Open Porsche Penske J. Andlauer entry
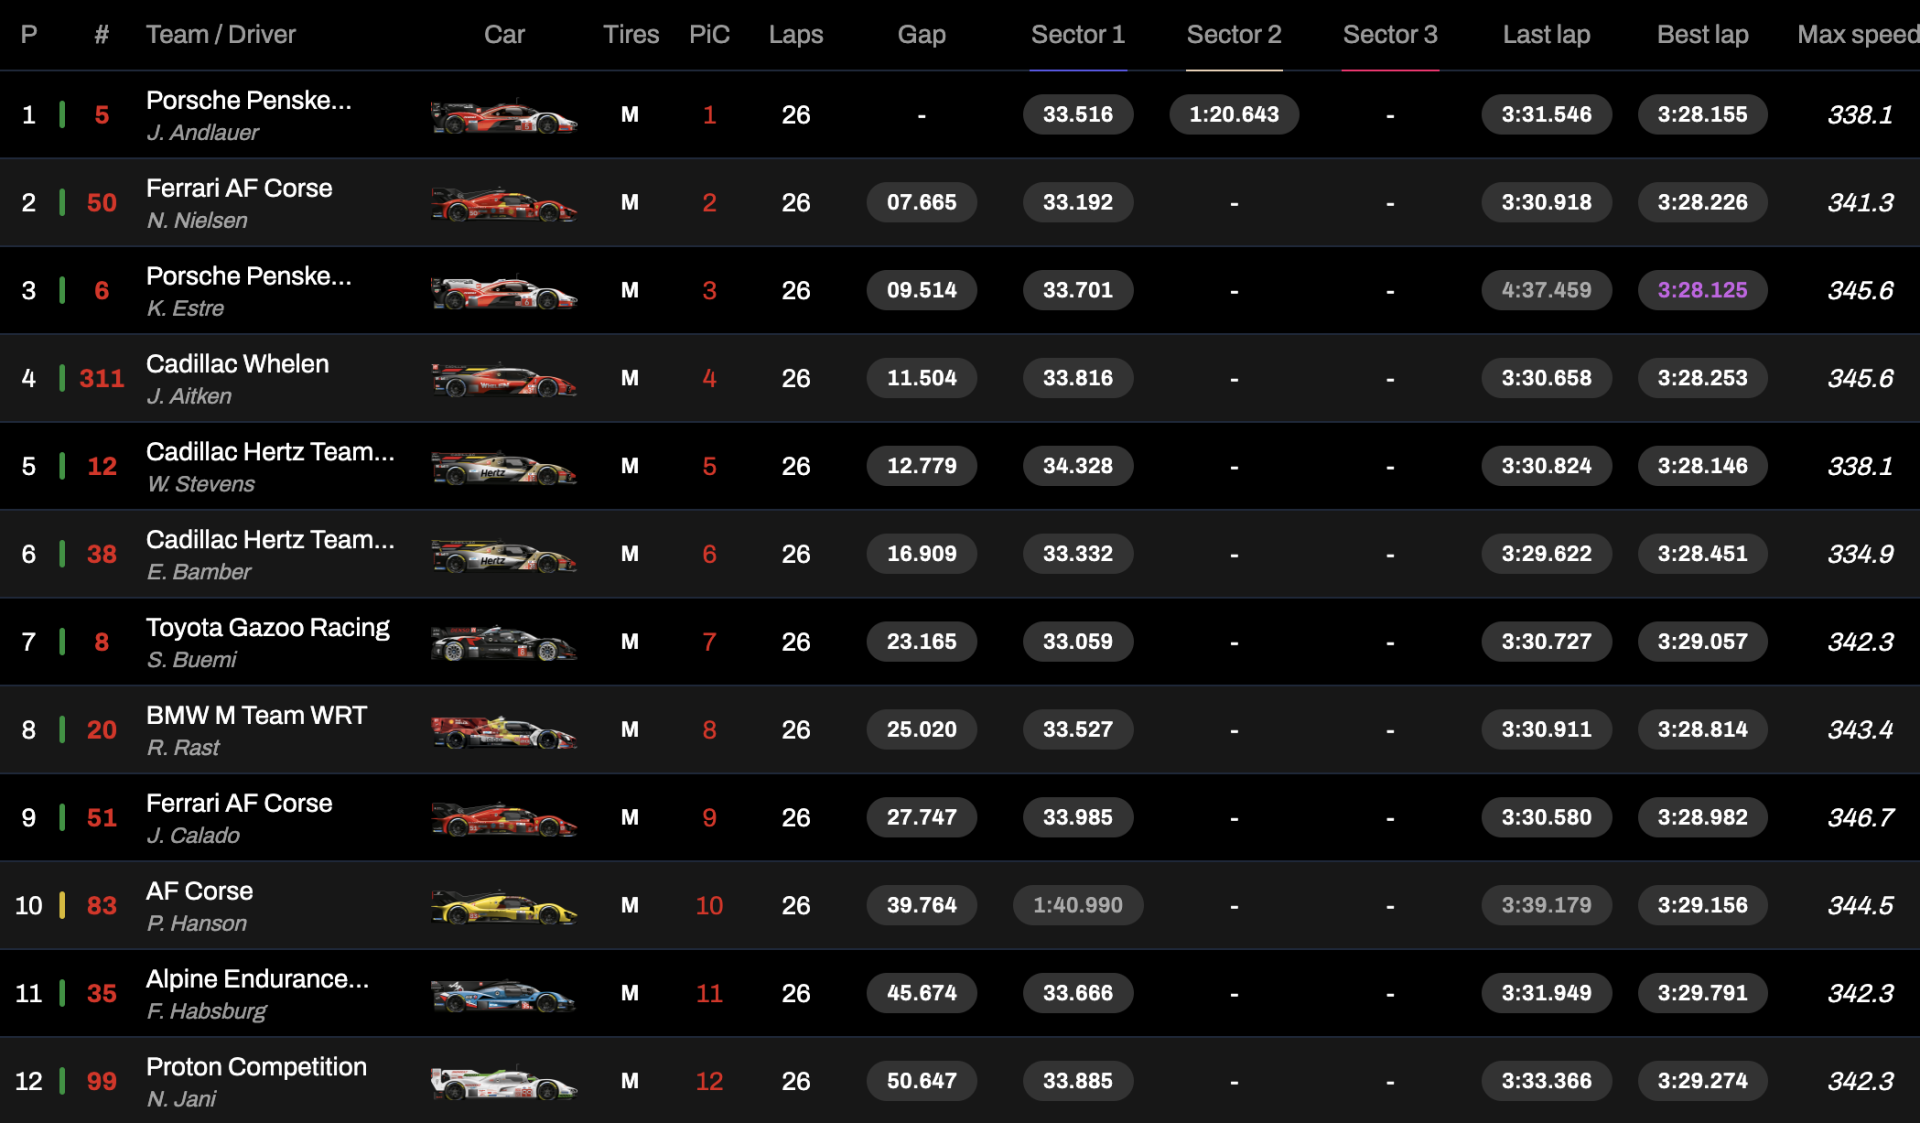1920x1123 pixels. [x=248, y=115]
